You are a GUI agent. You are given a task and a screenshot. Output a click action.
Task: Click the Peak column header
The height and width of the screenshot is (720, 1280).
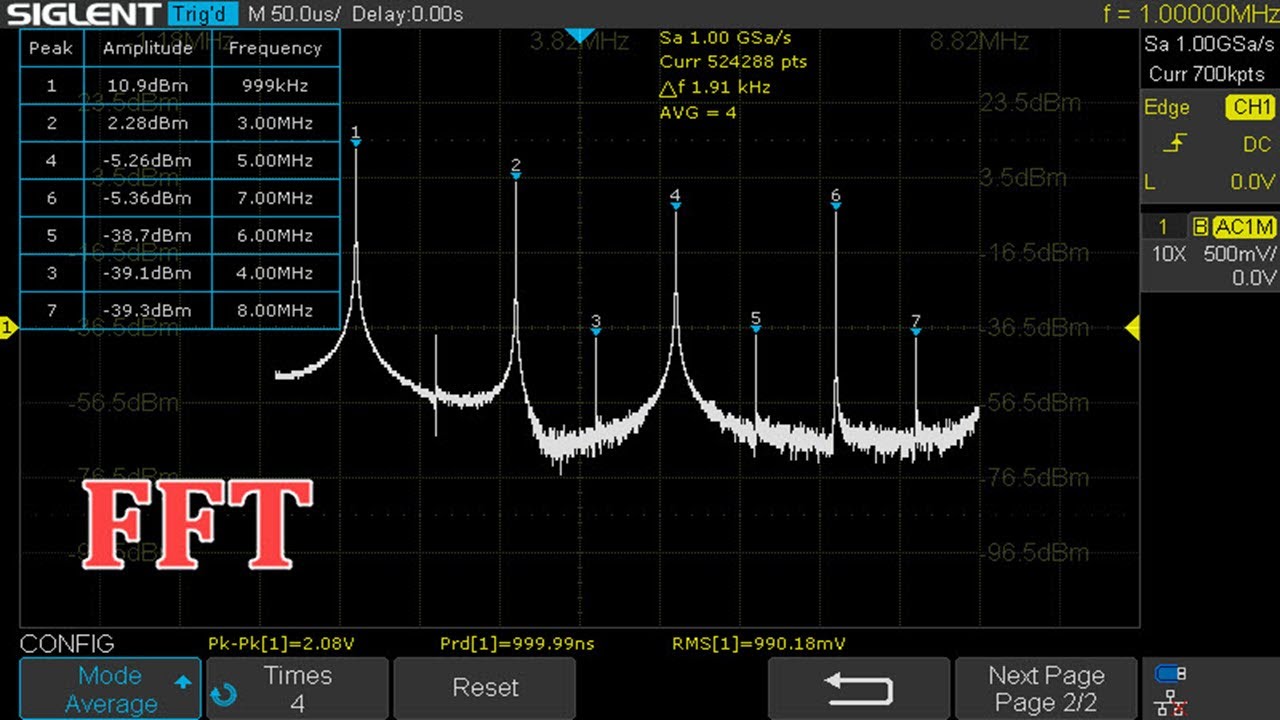coord(51,48)
